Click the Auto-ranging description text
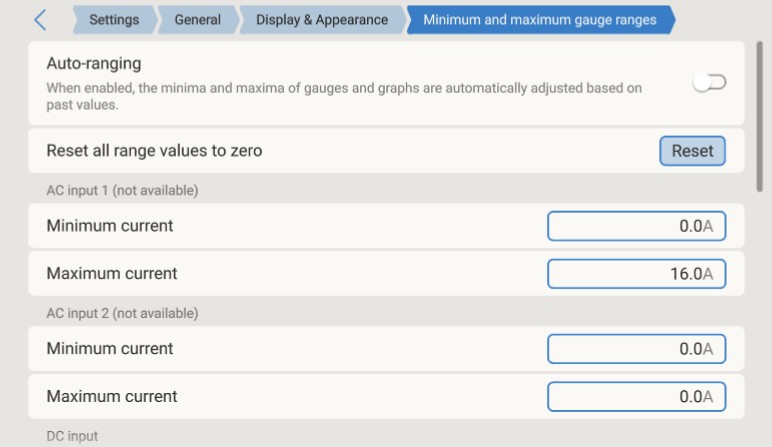This screenshot has width=772, height=447. (344, 96)
